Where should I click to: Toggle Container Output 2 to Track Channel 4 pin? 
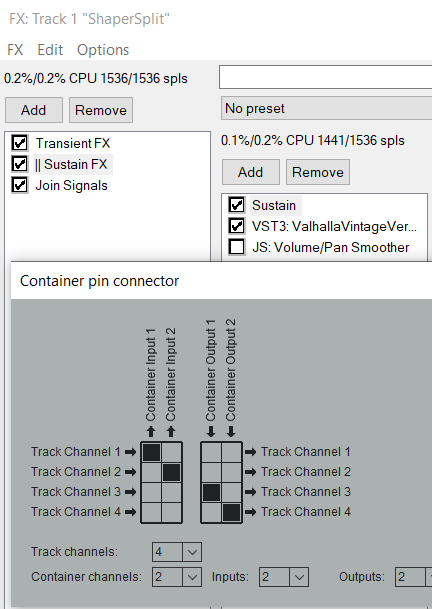tap(232, 513)
